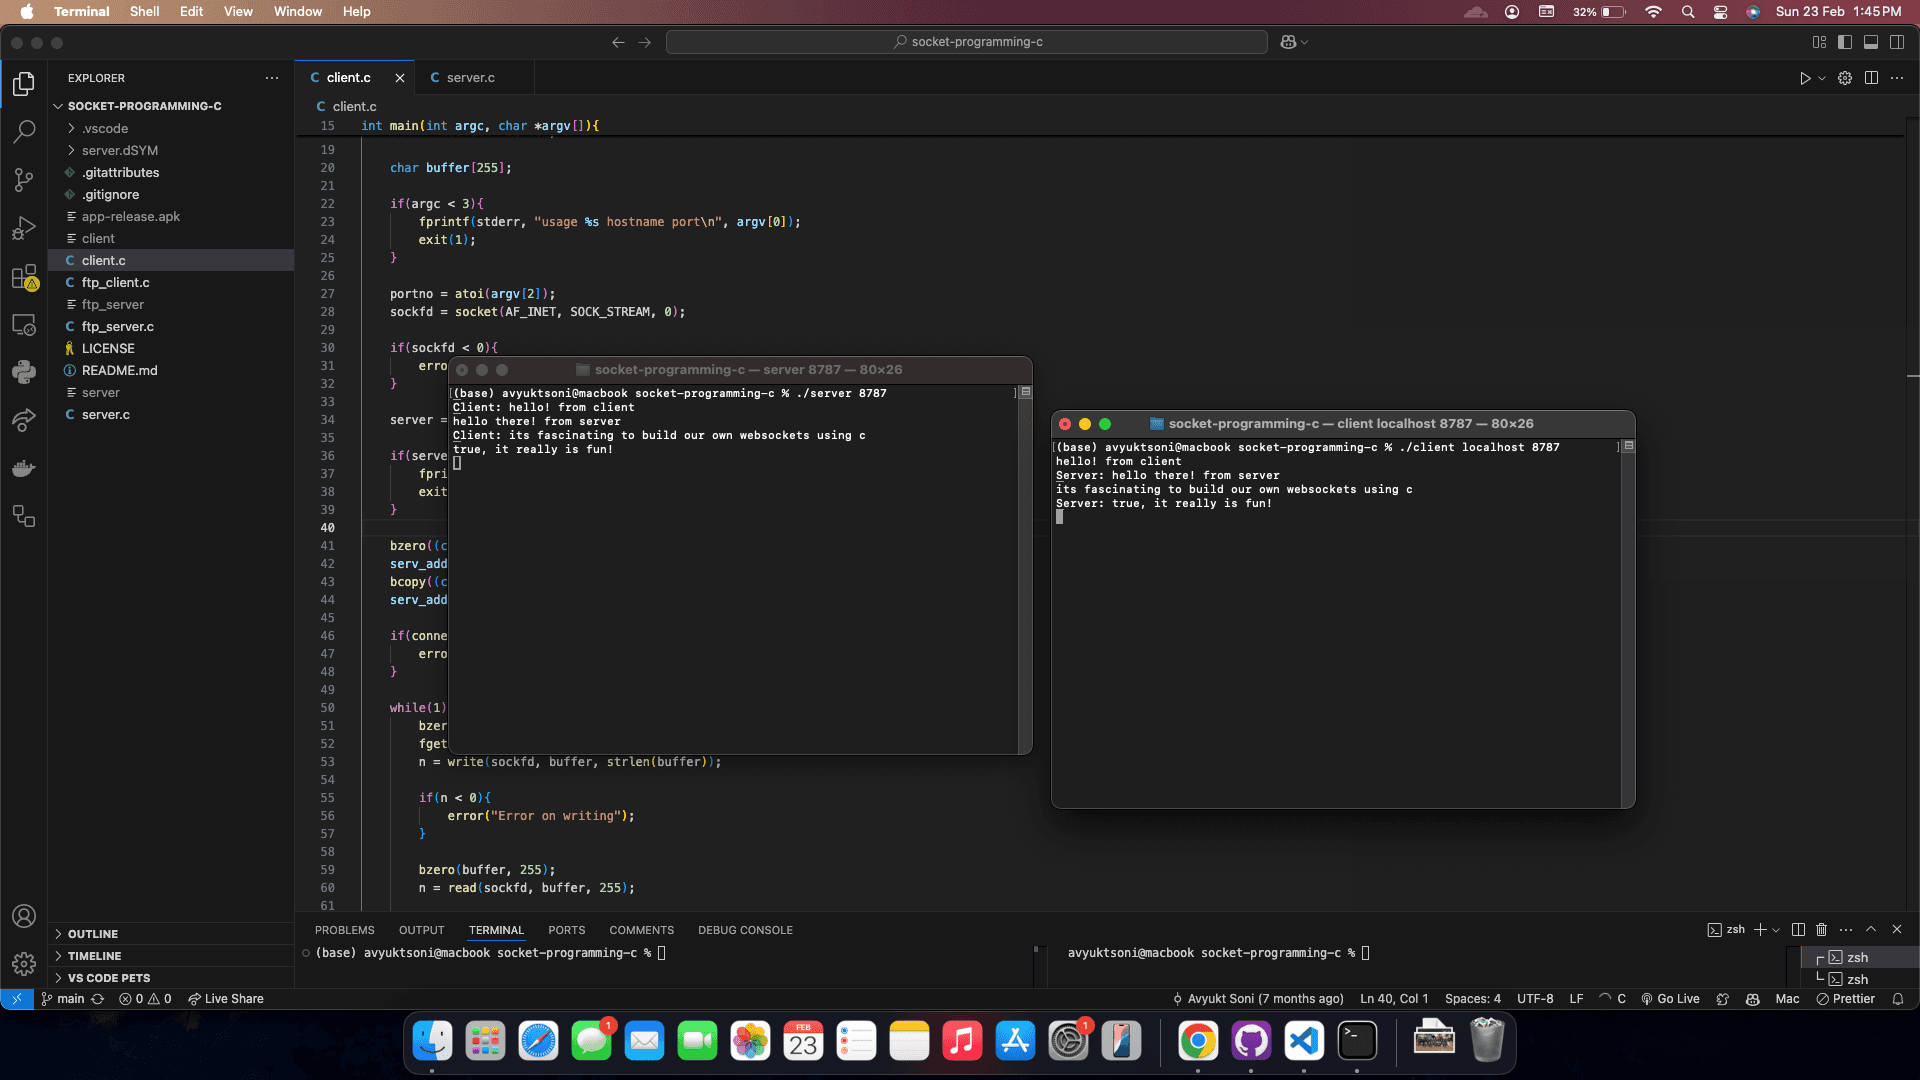1920x1080 pixels.
Task: Toggle the primary side bar visibility
Action: click(1845, 42)
